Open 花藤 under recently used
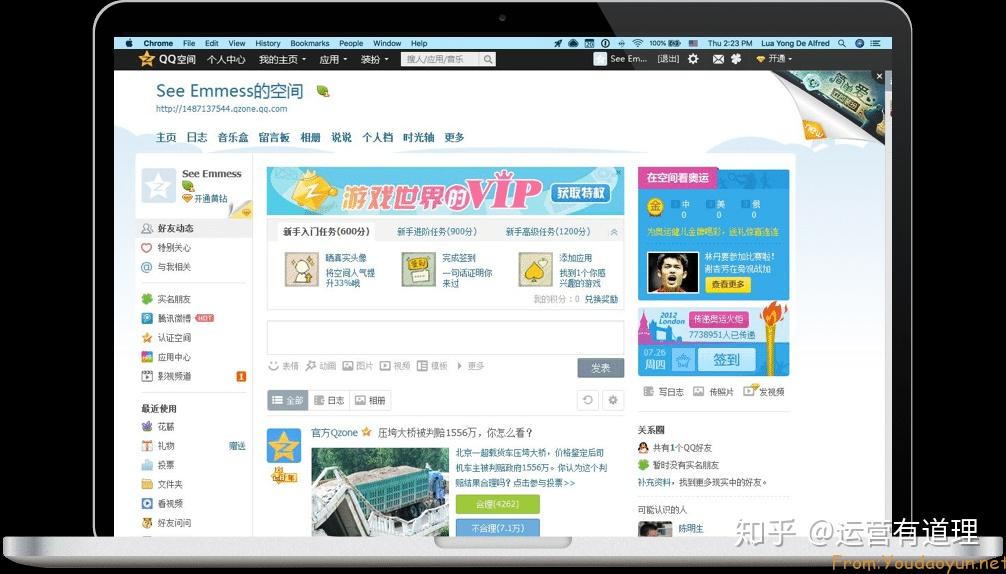 click(x=158, y=426)
